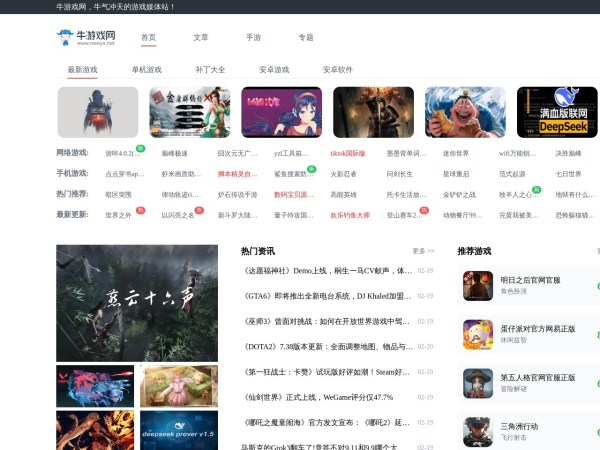Image resolution: width=600 pixels, height=450 pixels.
Task: Click the 三角洲行动 game icon
Action: tap(477, 430)
